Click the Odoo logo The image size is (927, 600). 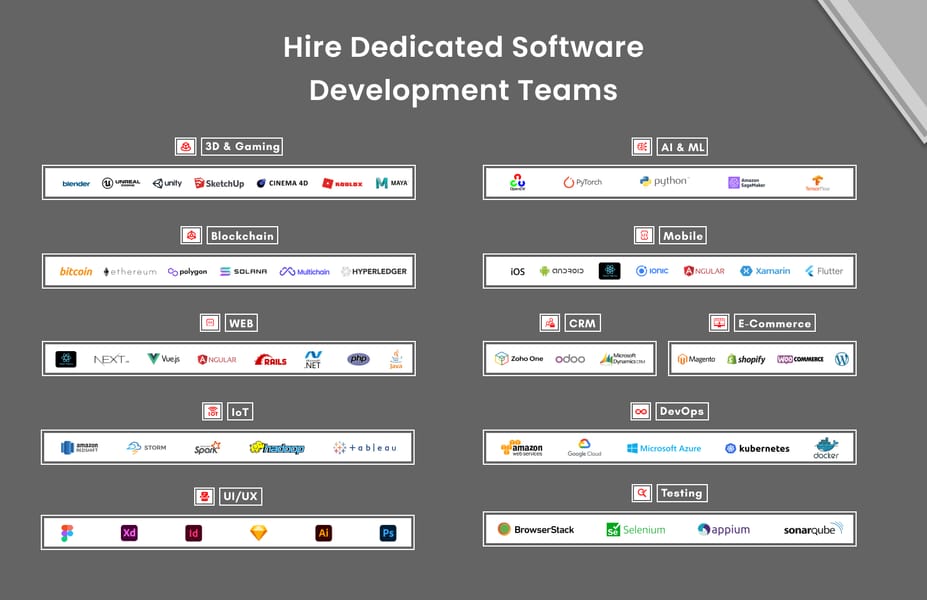(x=570, y=359)
